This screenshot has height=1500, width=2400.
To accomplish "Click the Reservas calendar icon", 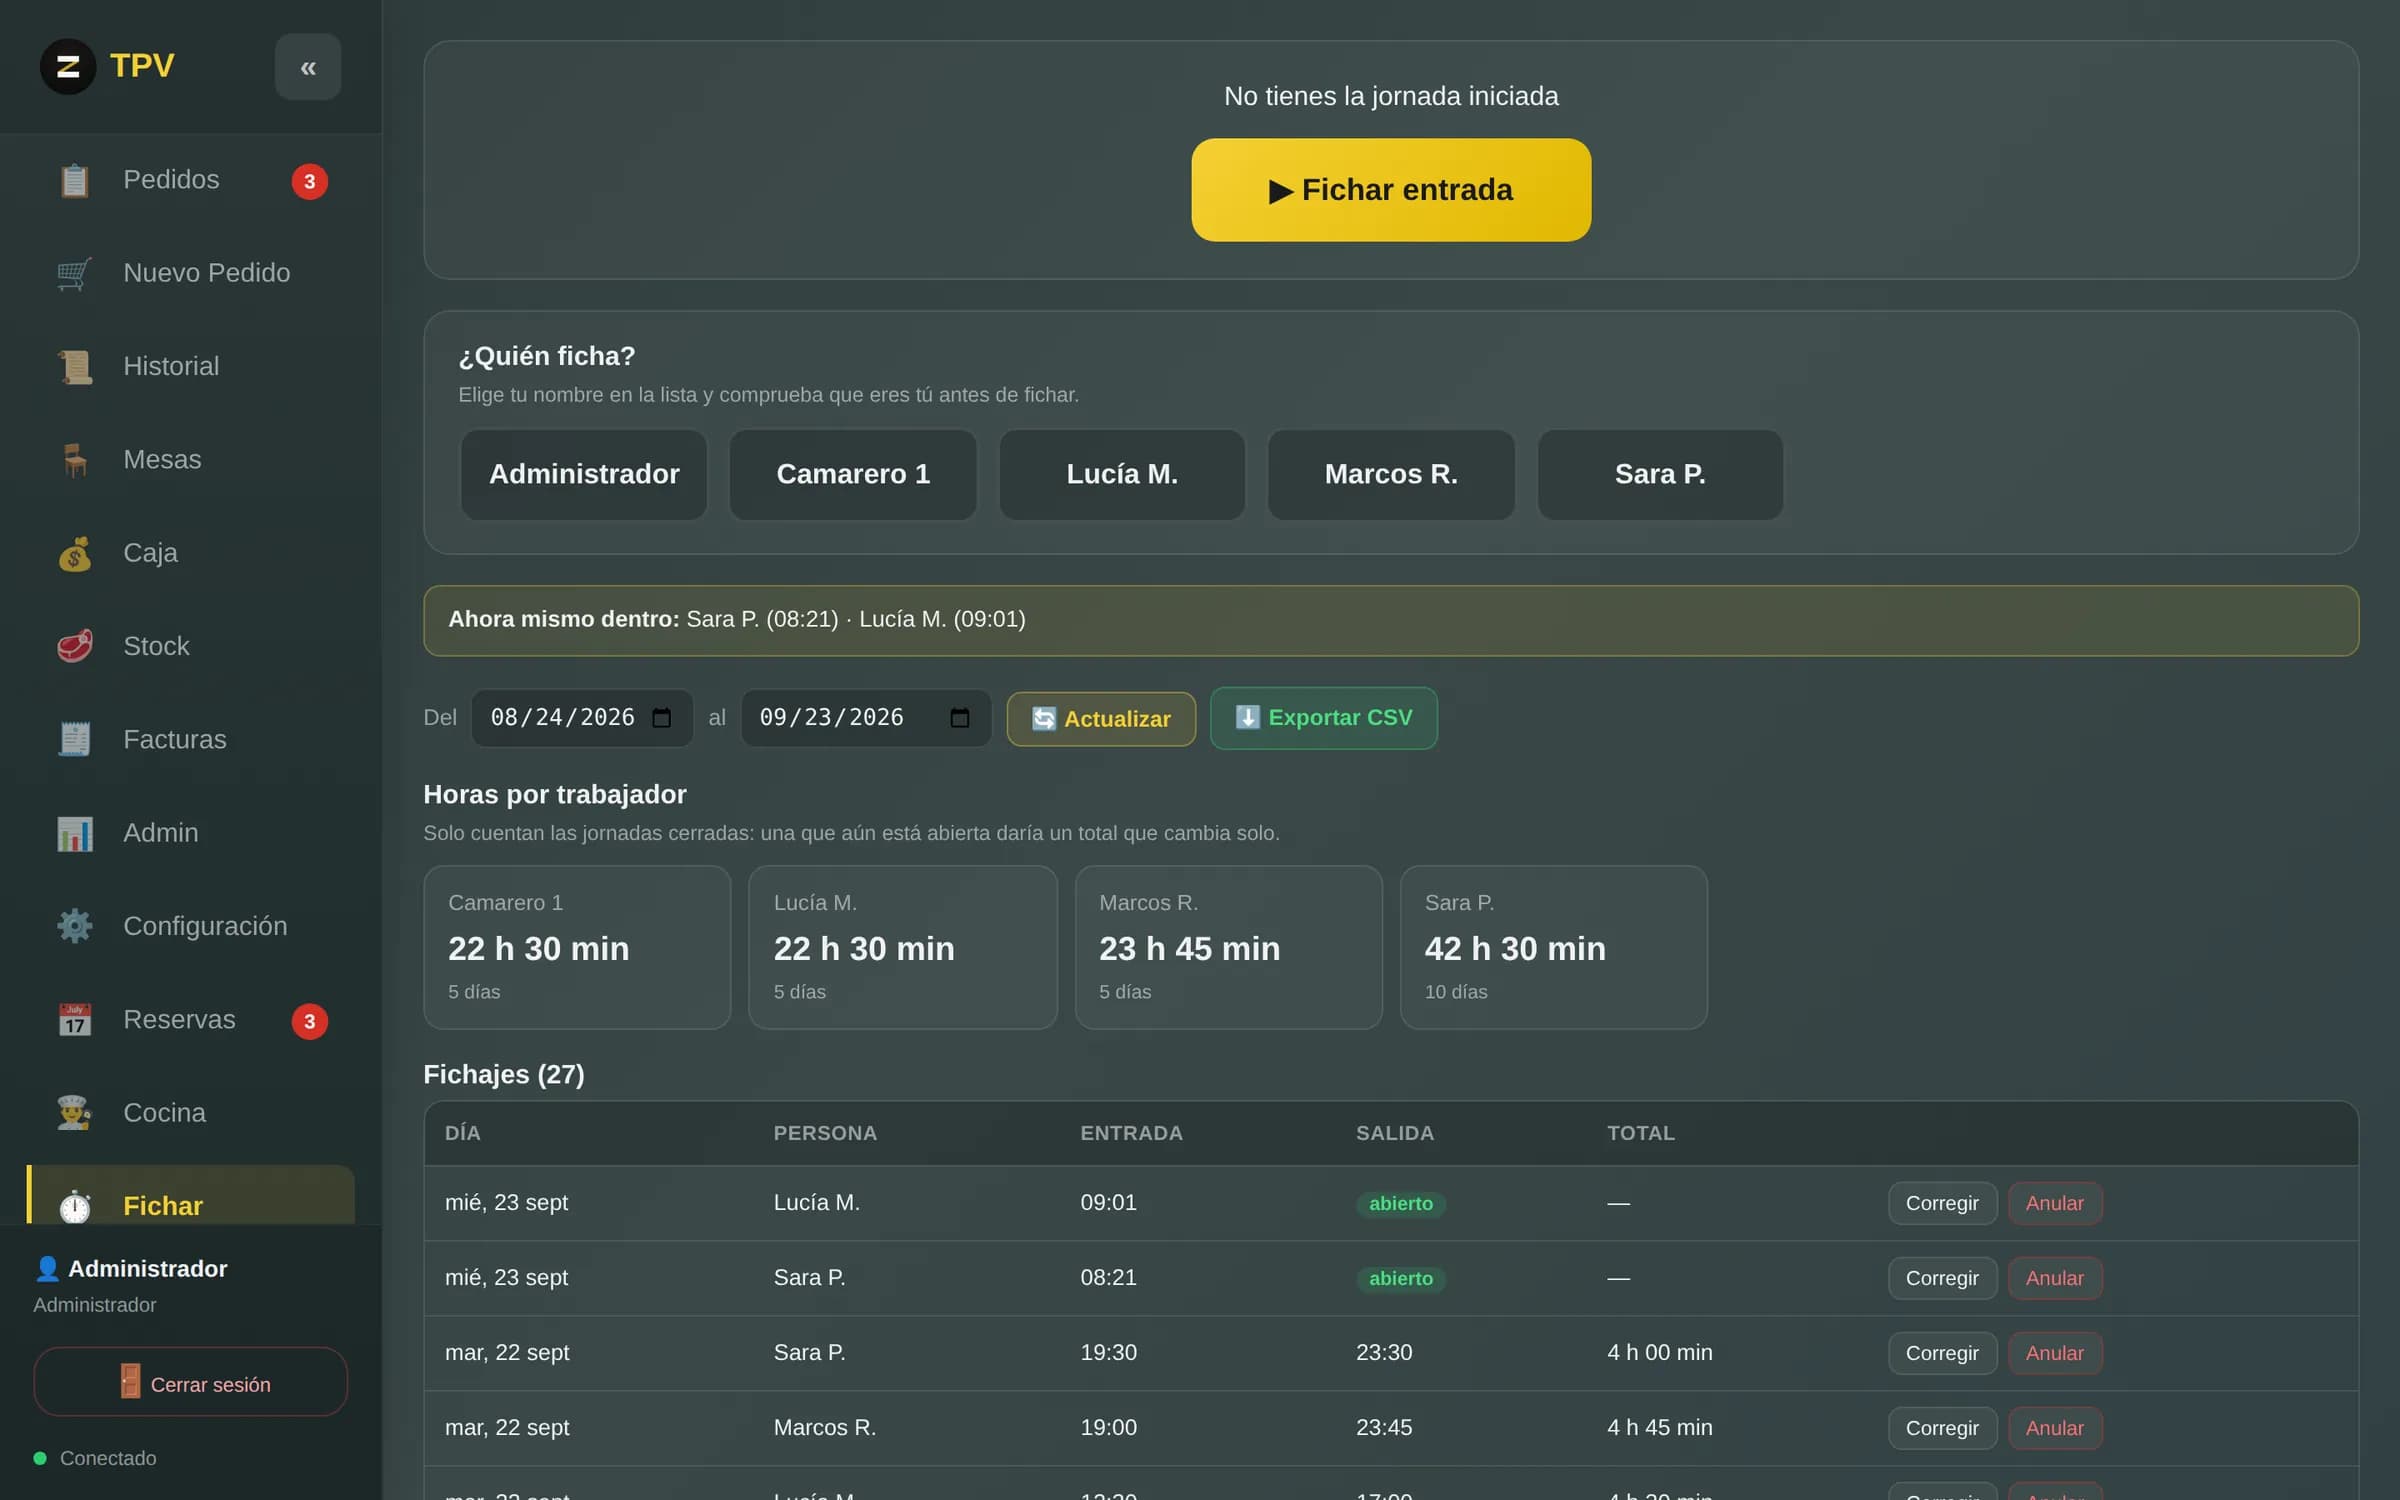I will tap(75, 1020).
